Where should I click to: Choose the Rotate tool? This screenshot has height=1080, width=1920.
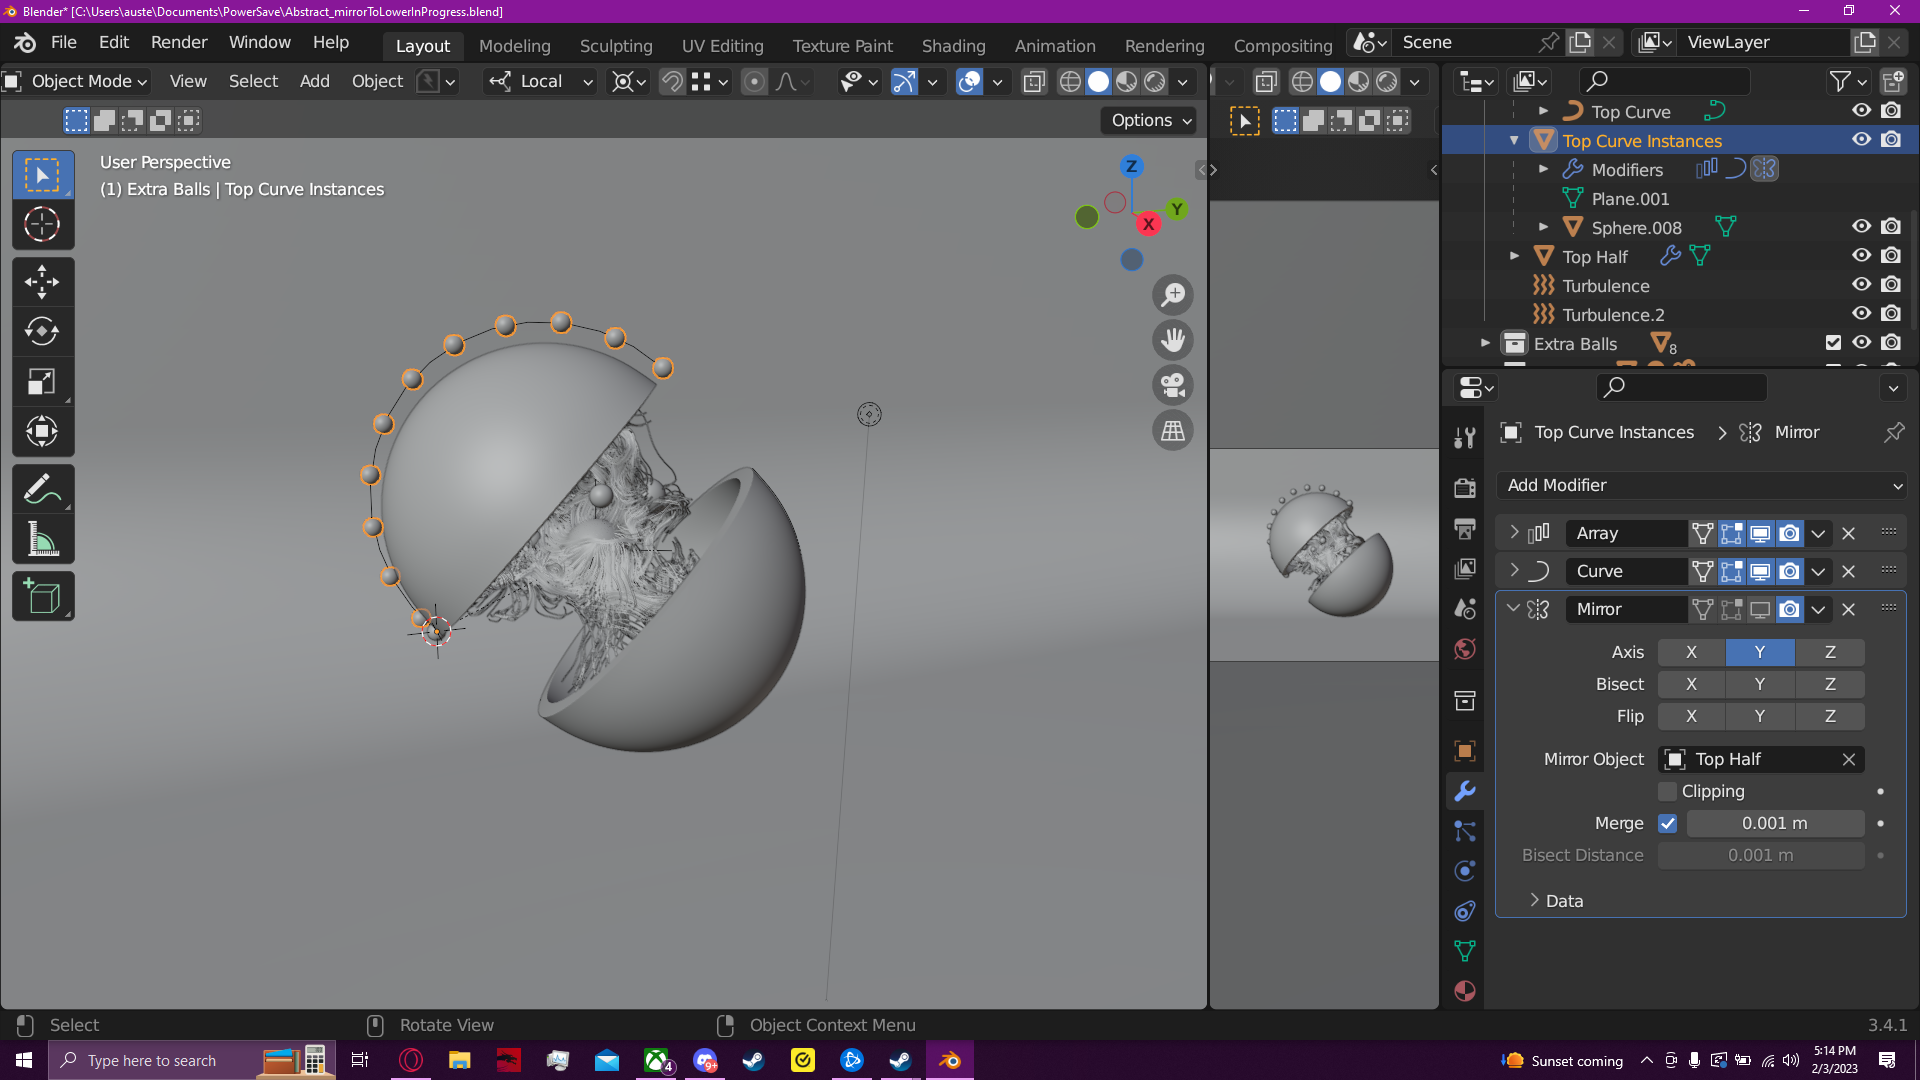42,331
